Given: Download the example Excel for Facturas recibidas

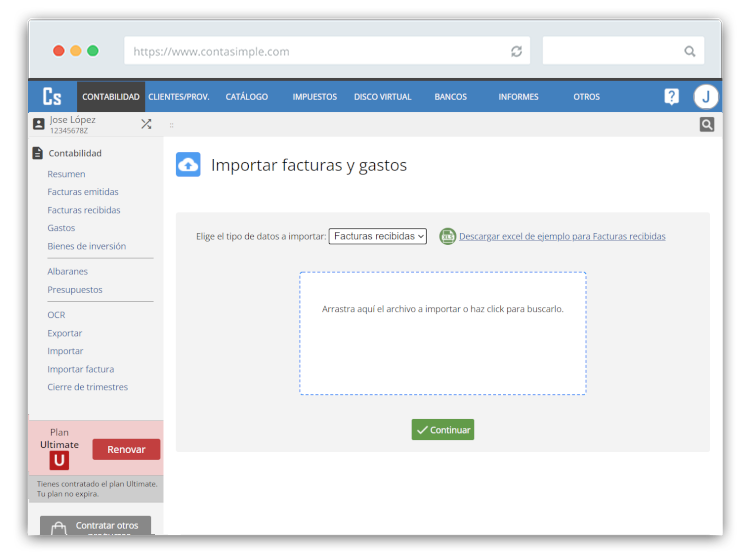Looking at the screenshot, I should 562,236.
